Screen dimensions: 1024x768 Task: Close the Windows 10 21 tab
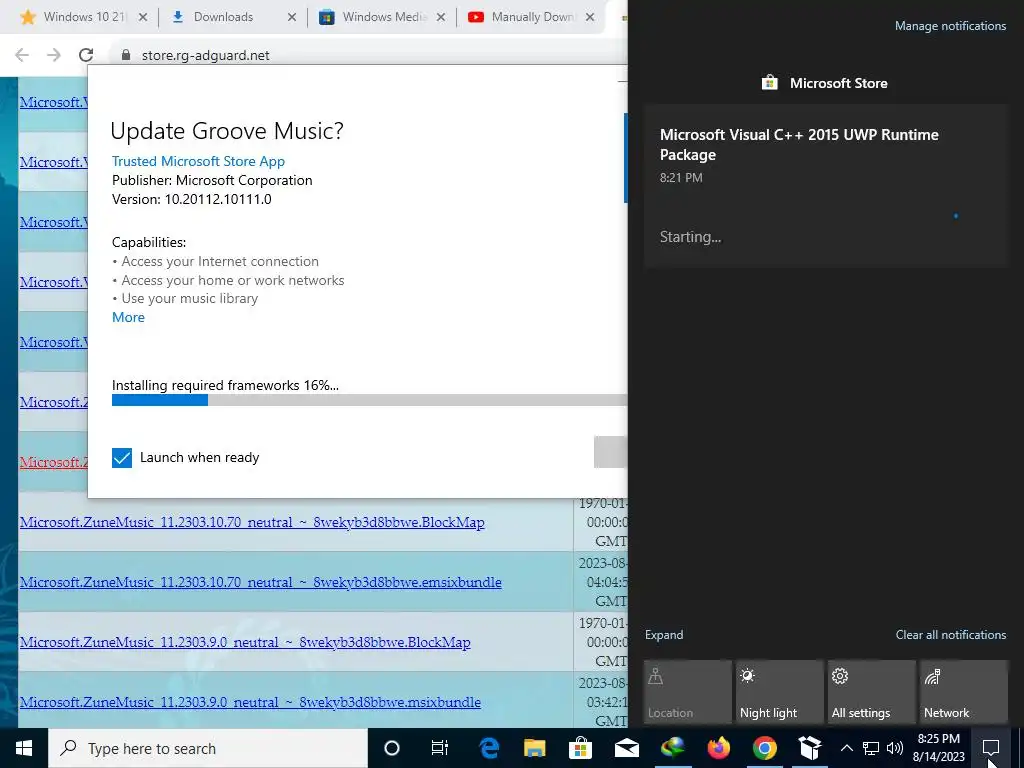click(x=143, y=17)
